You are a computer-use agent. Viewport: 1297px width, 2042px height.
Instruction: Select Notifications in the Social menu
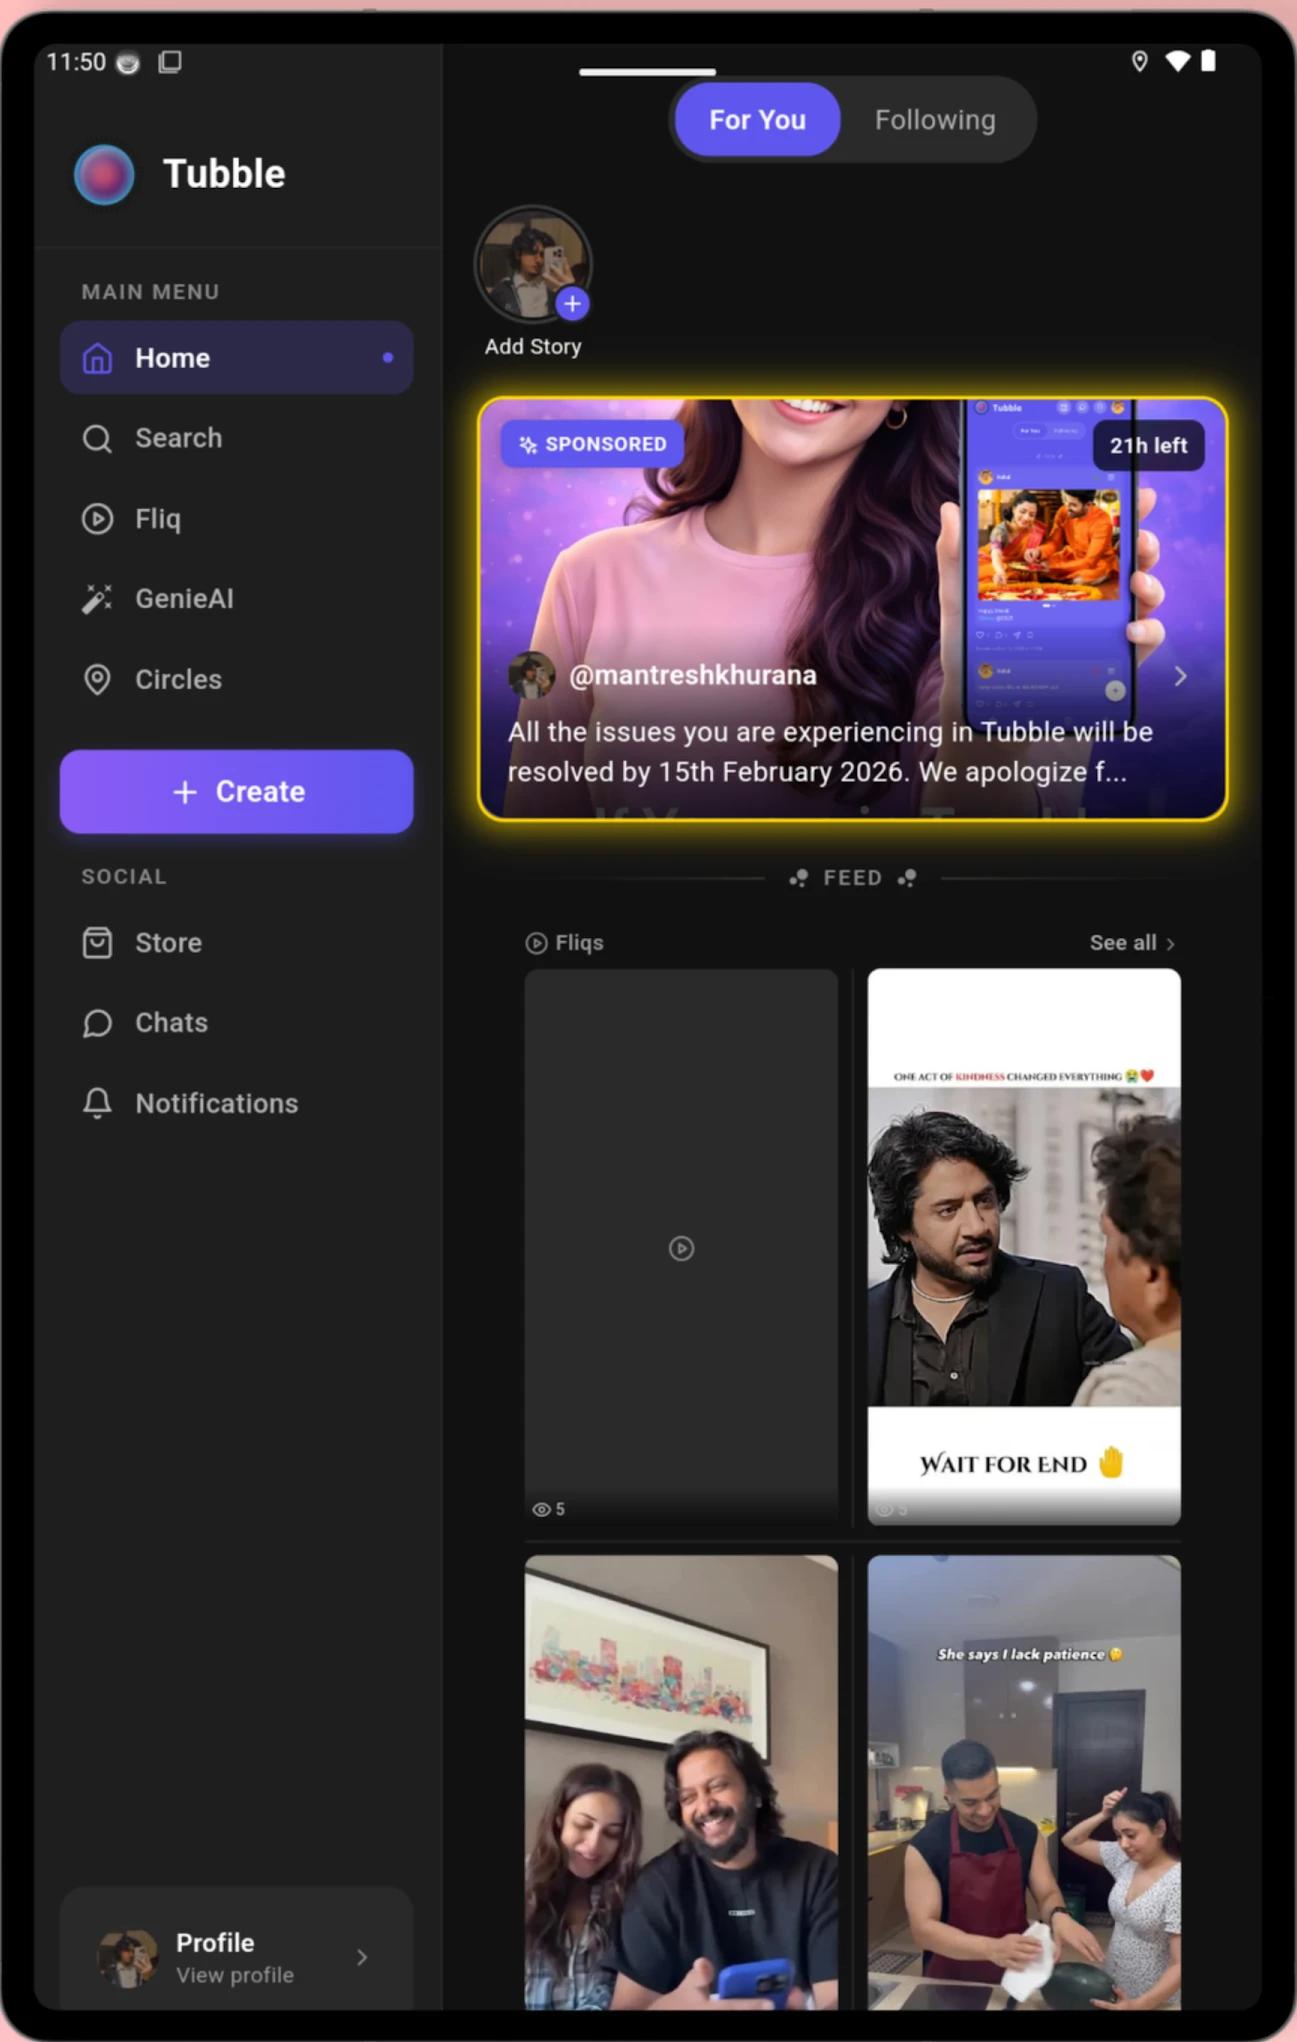click(x=236, y=1103)
